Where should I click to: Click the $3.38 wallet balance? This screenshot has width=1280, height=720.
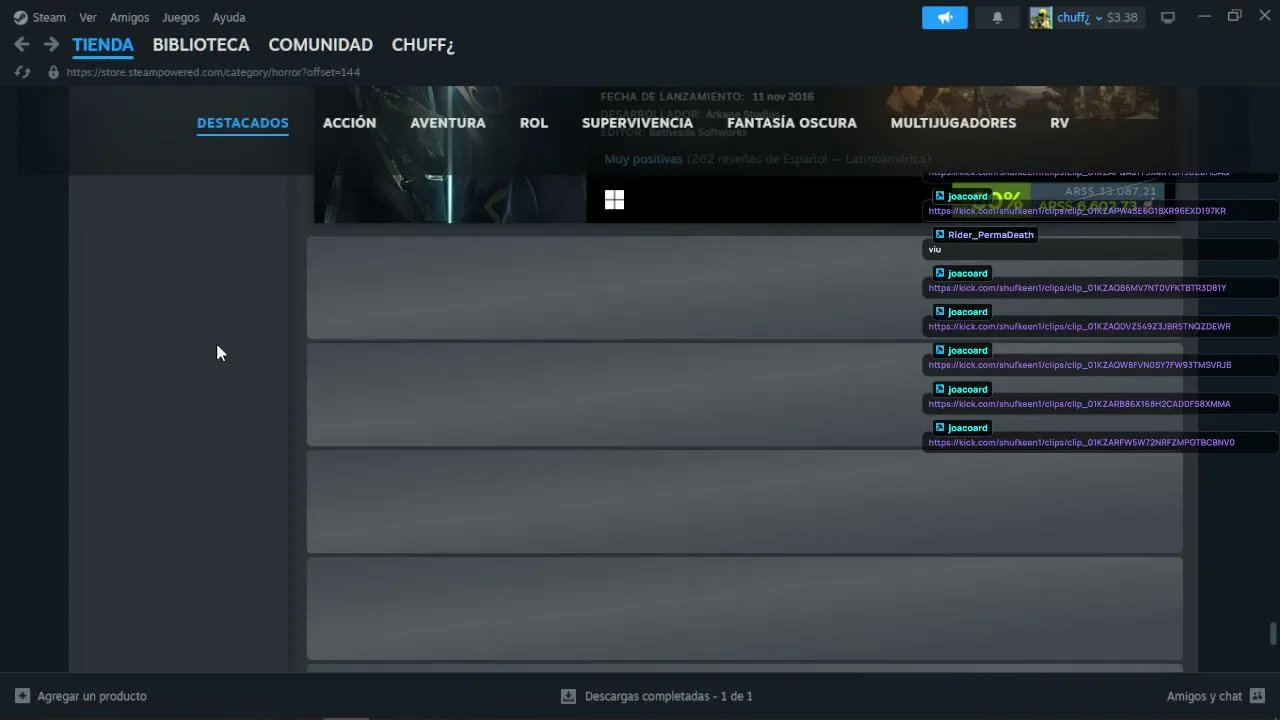click(x=1122, y=17)
